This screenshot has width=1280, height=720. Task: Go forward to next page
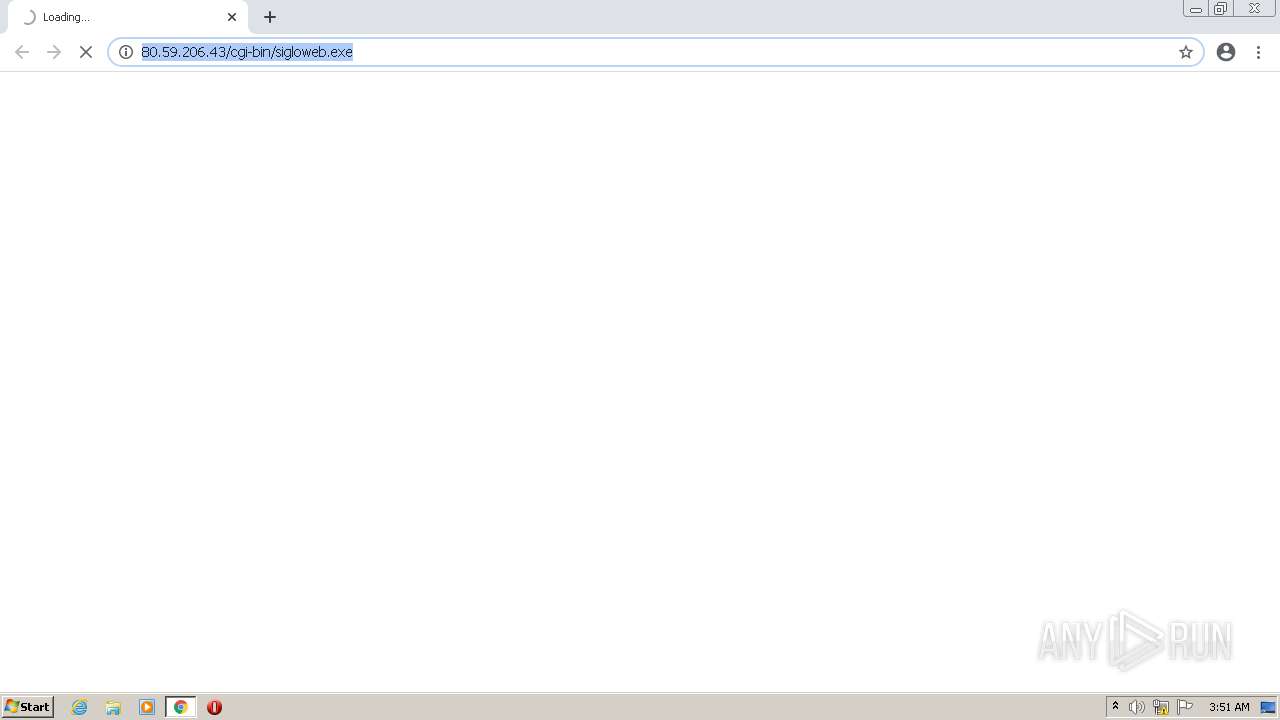coord(54,52)
